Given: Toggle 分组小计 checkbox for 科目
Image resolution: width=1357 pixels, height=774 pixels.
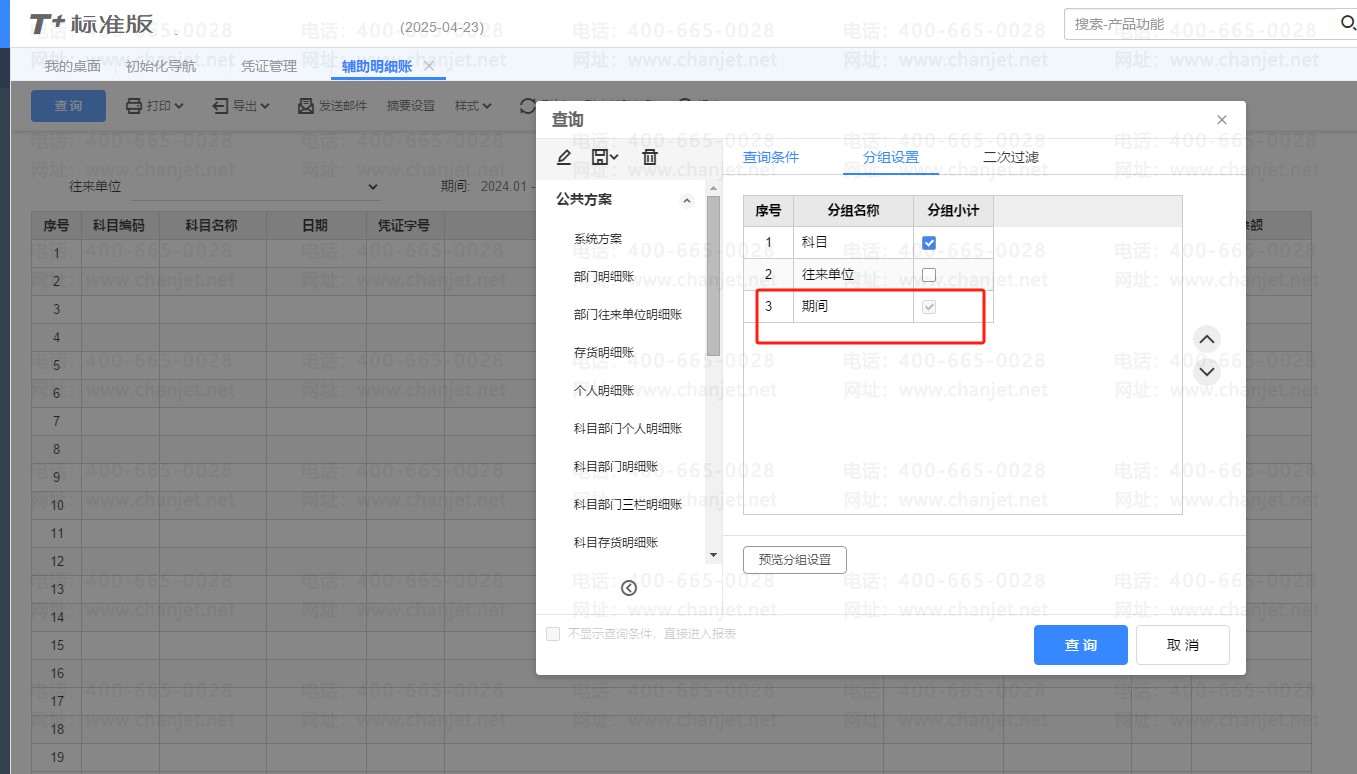Looking at the screenshot, I should tap(929, 242).
